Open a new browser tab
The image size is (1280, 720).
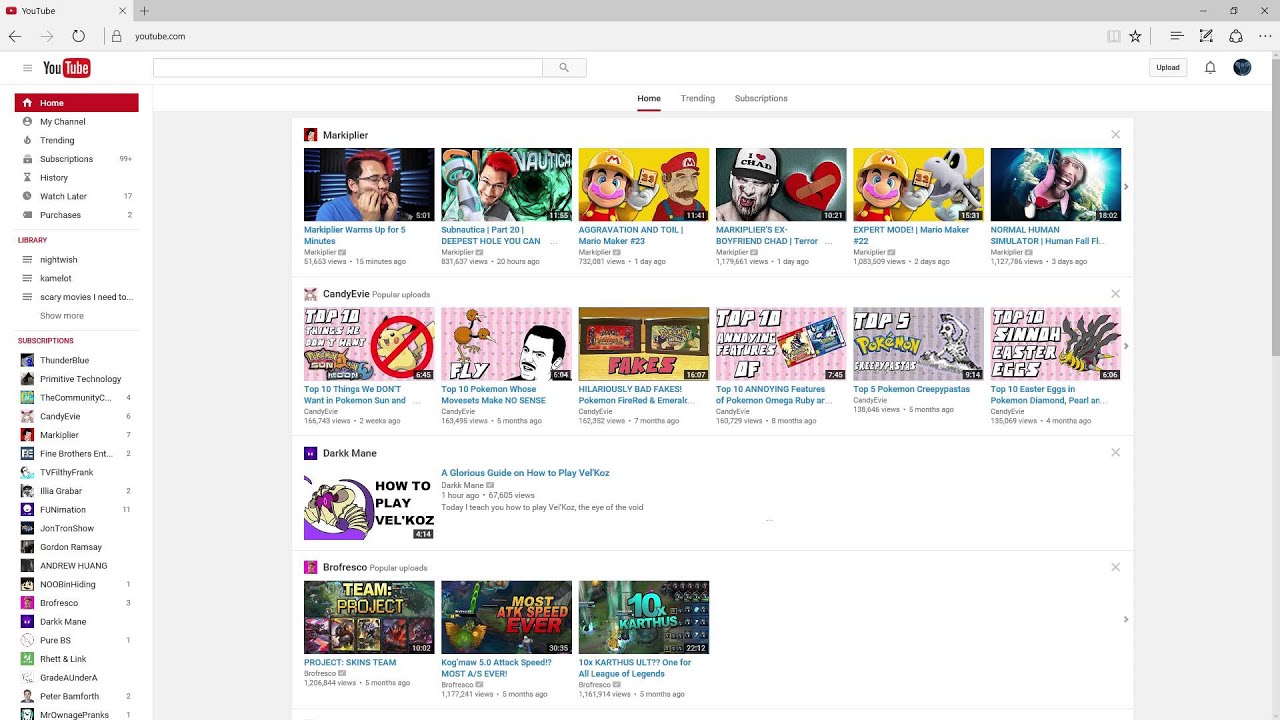pos(144,11)
